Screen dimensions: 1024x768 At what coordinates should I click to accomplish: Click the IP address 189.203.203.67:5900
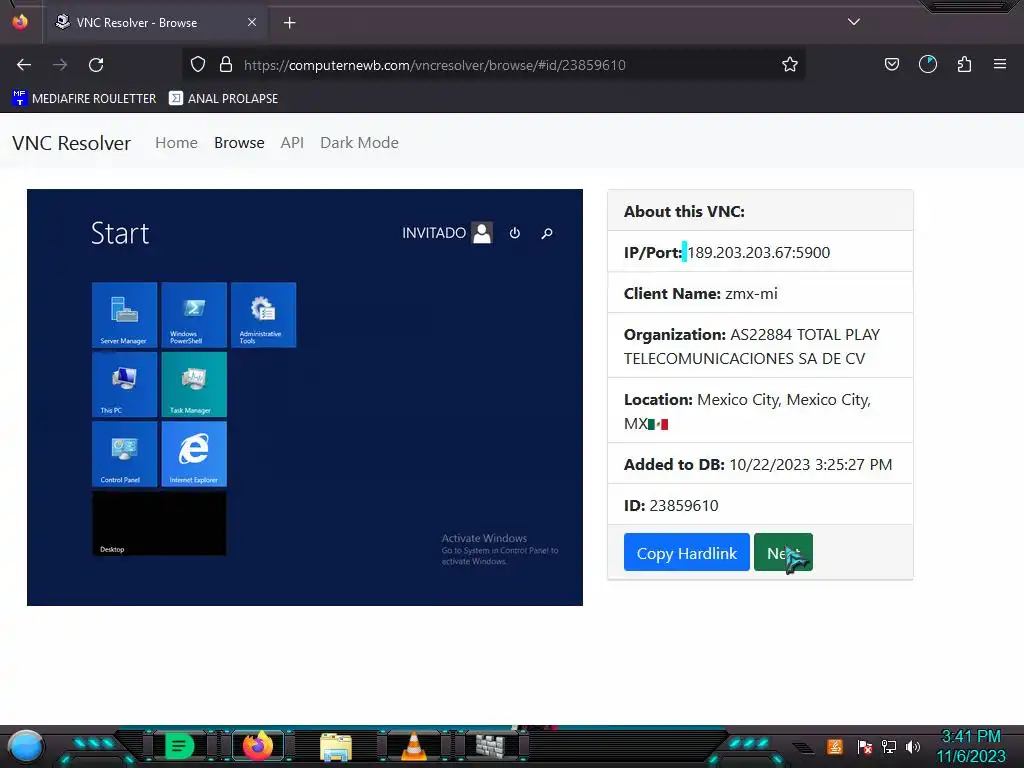click(758, 253)
